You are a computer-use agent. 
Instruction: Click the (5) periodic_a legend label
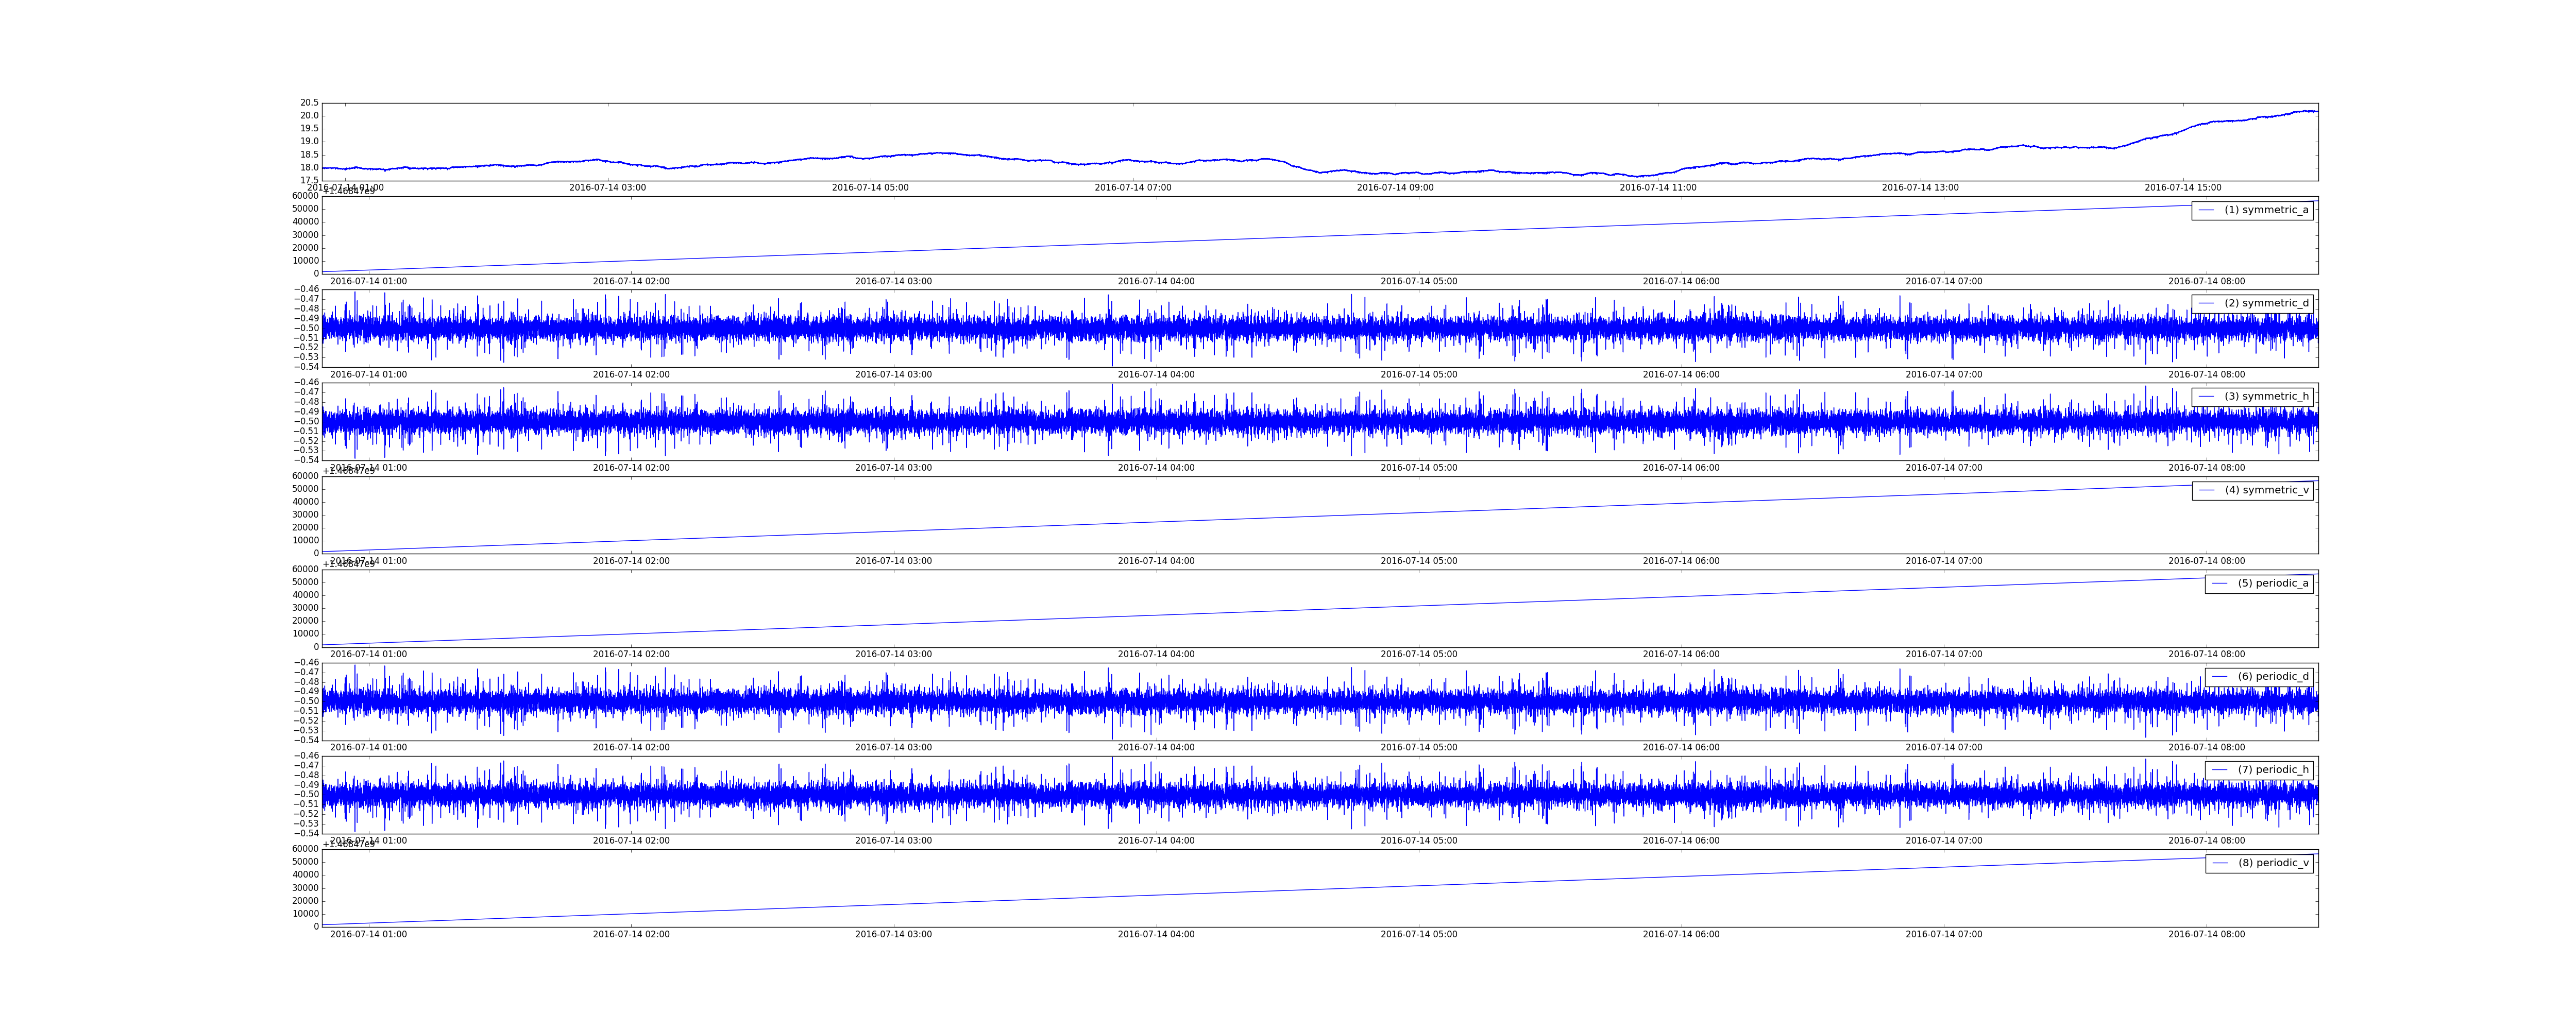pyautogui.click(x=2273, y=583)
